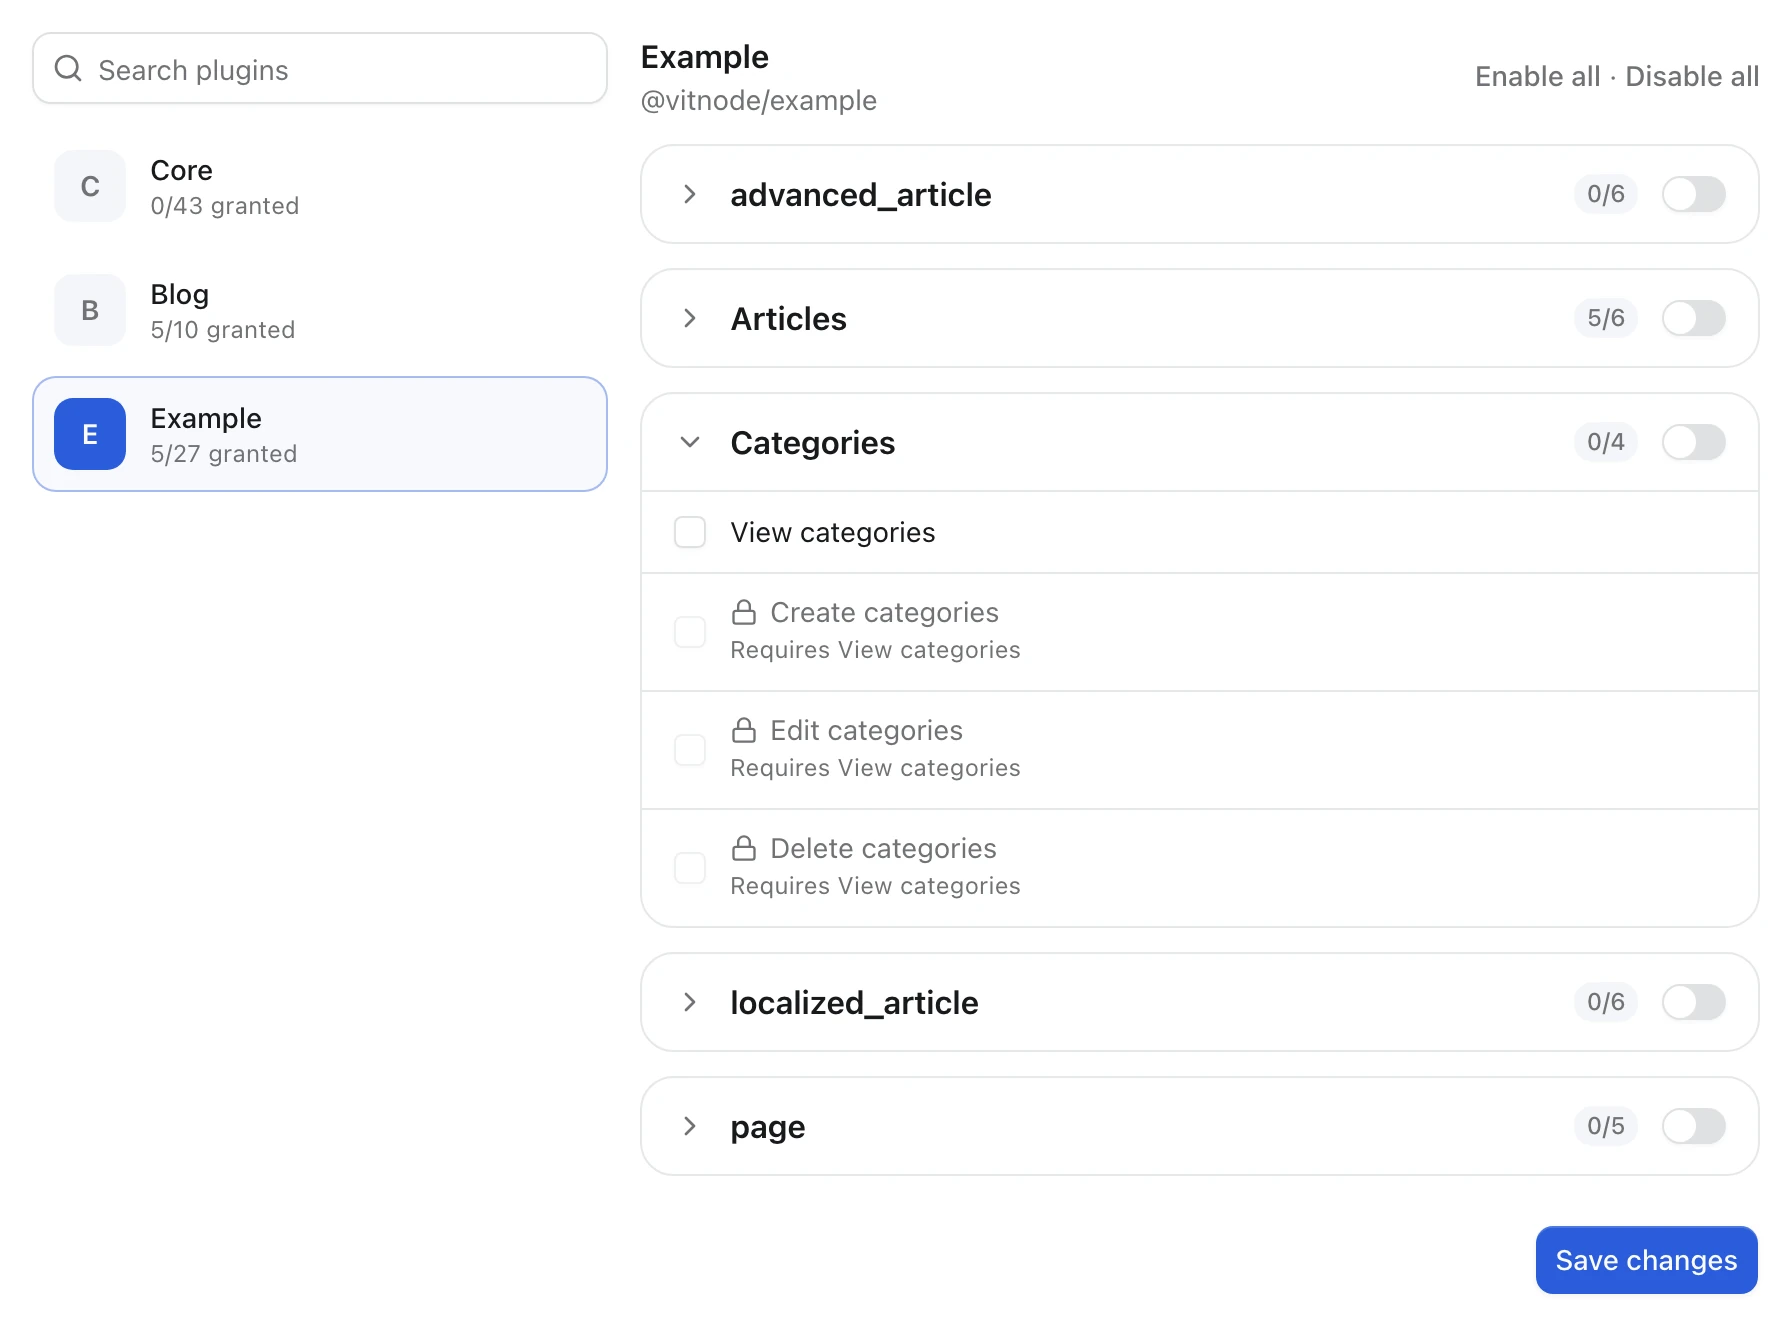Click the Delete categories label
The image size is (1792, 1328).
884,848
